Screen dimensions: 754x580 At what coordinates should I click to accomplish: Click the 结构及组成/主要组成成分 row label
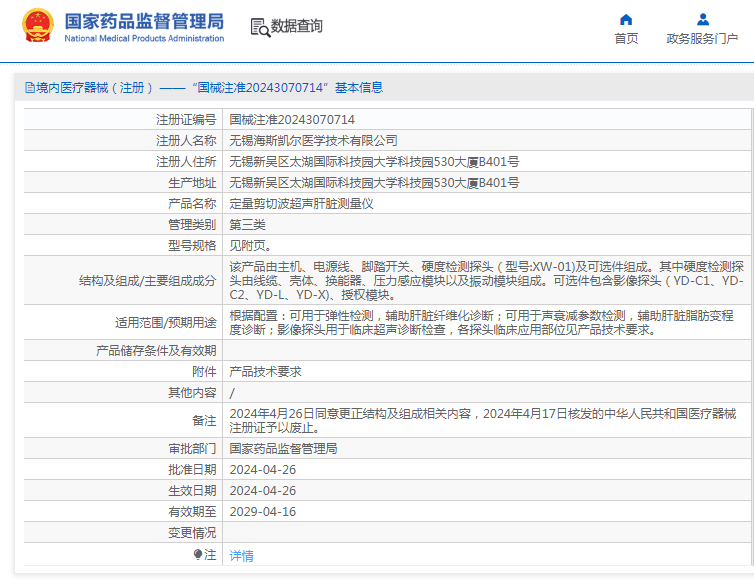[148, 280]
